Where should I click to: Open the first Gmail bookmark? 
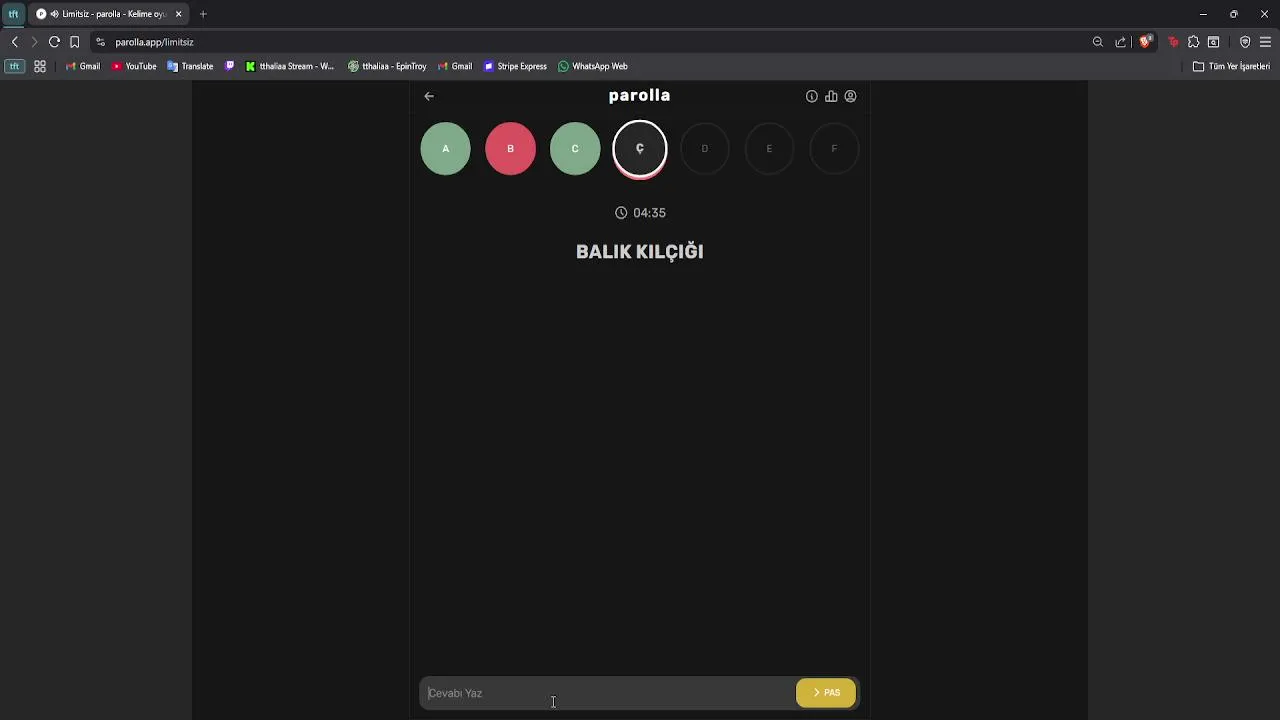pos(83,66)
